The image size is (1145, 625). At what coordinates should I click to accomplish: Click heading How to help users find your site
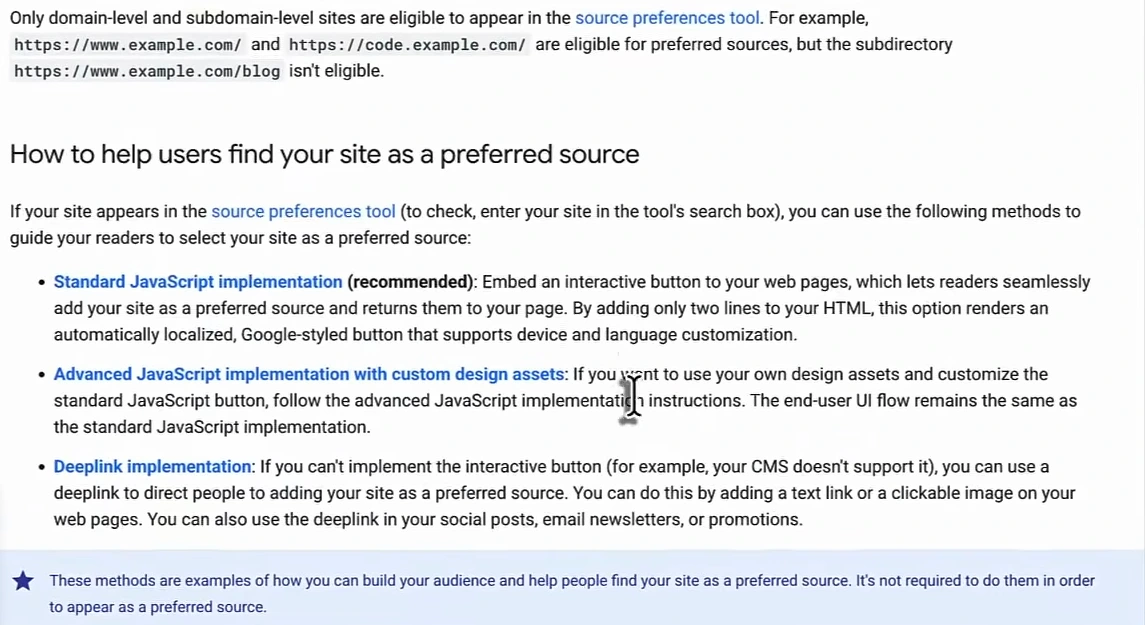tap(324, 155)
